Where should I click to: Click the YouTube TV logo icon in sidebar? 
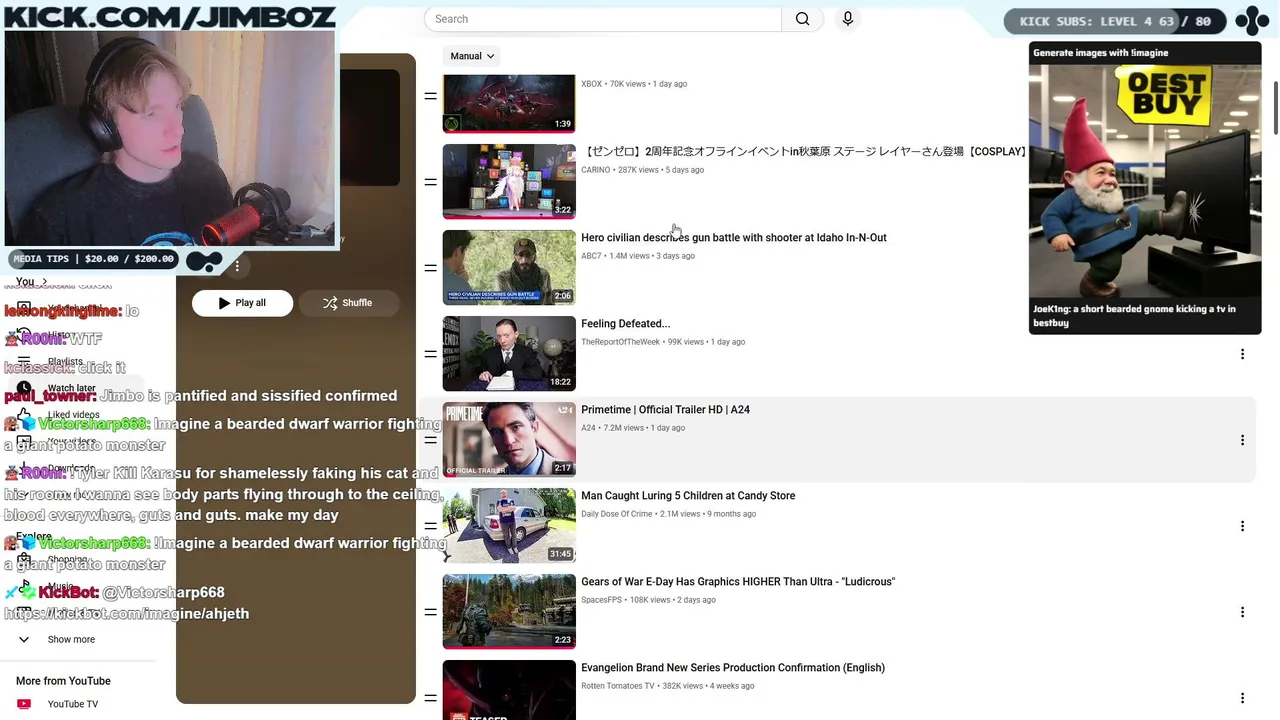pos(24,704)
